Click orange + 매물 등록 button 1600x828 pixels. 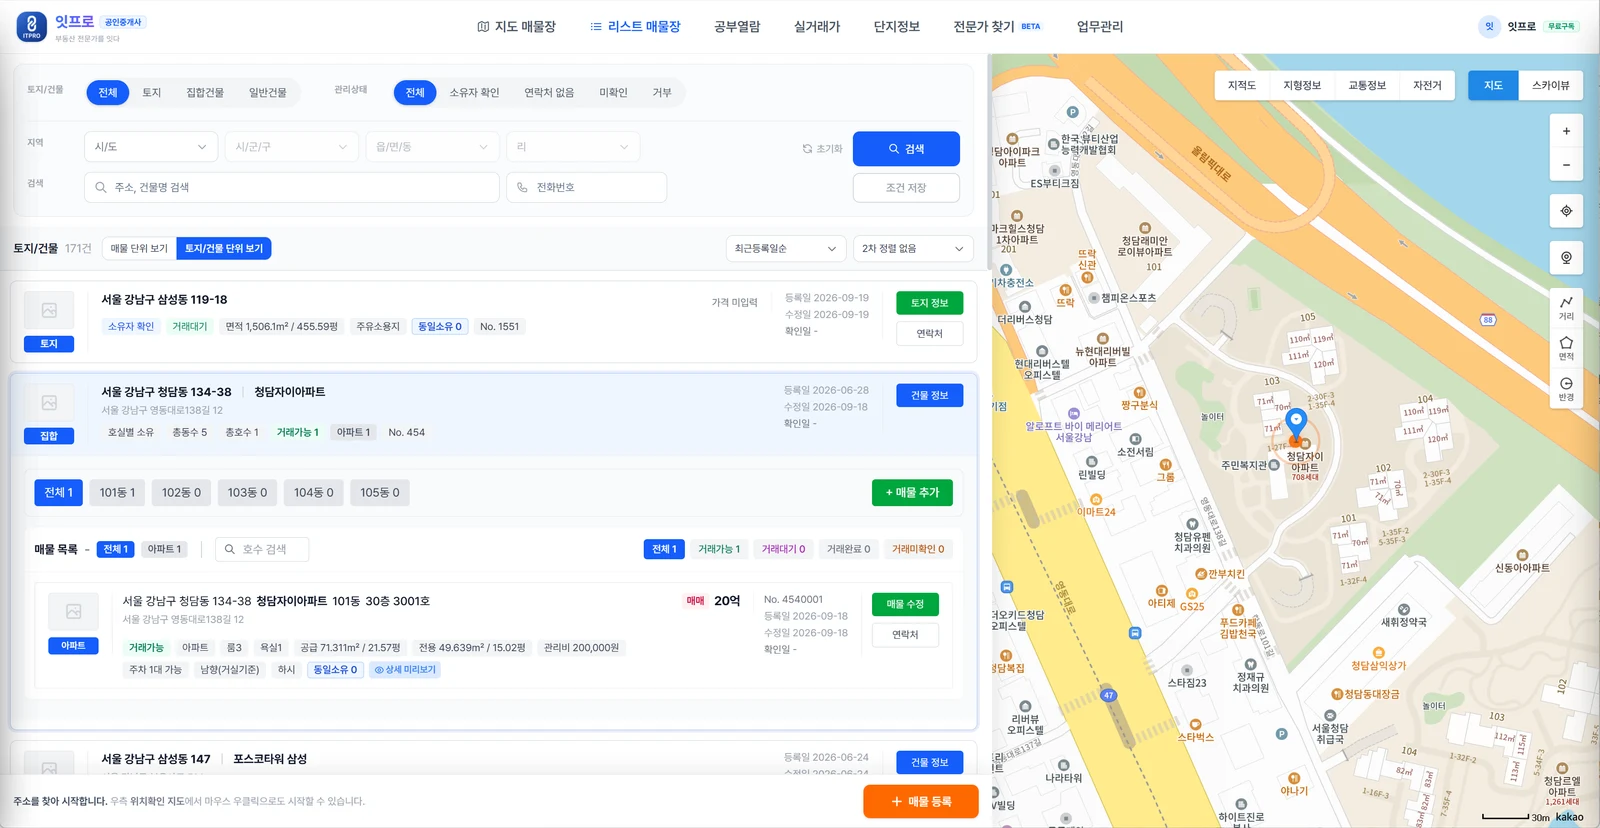[x=921, y=802]
